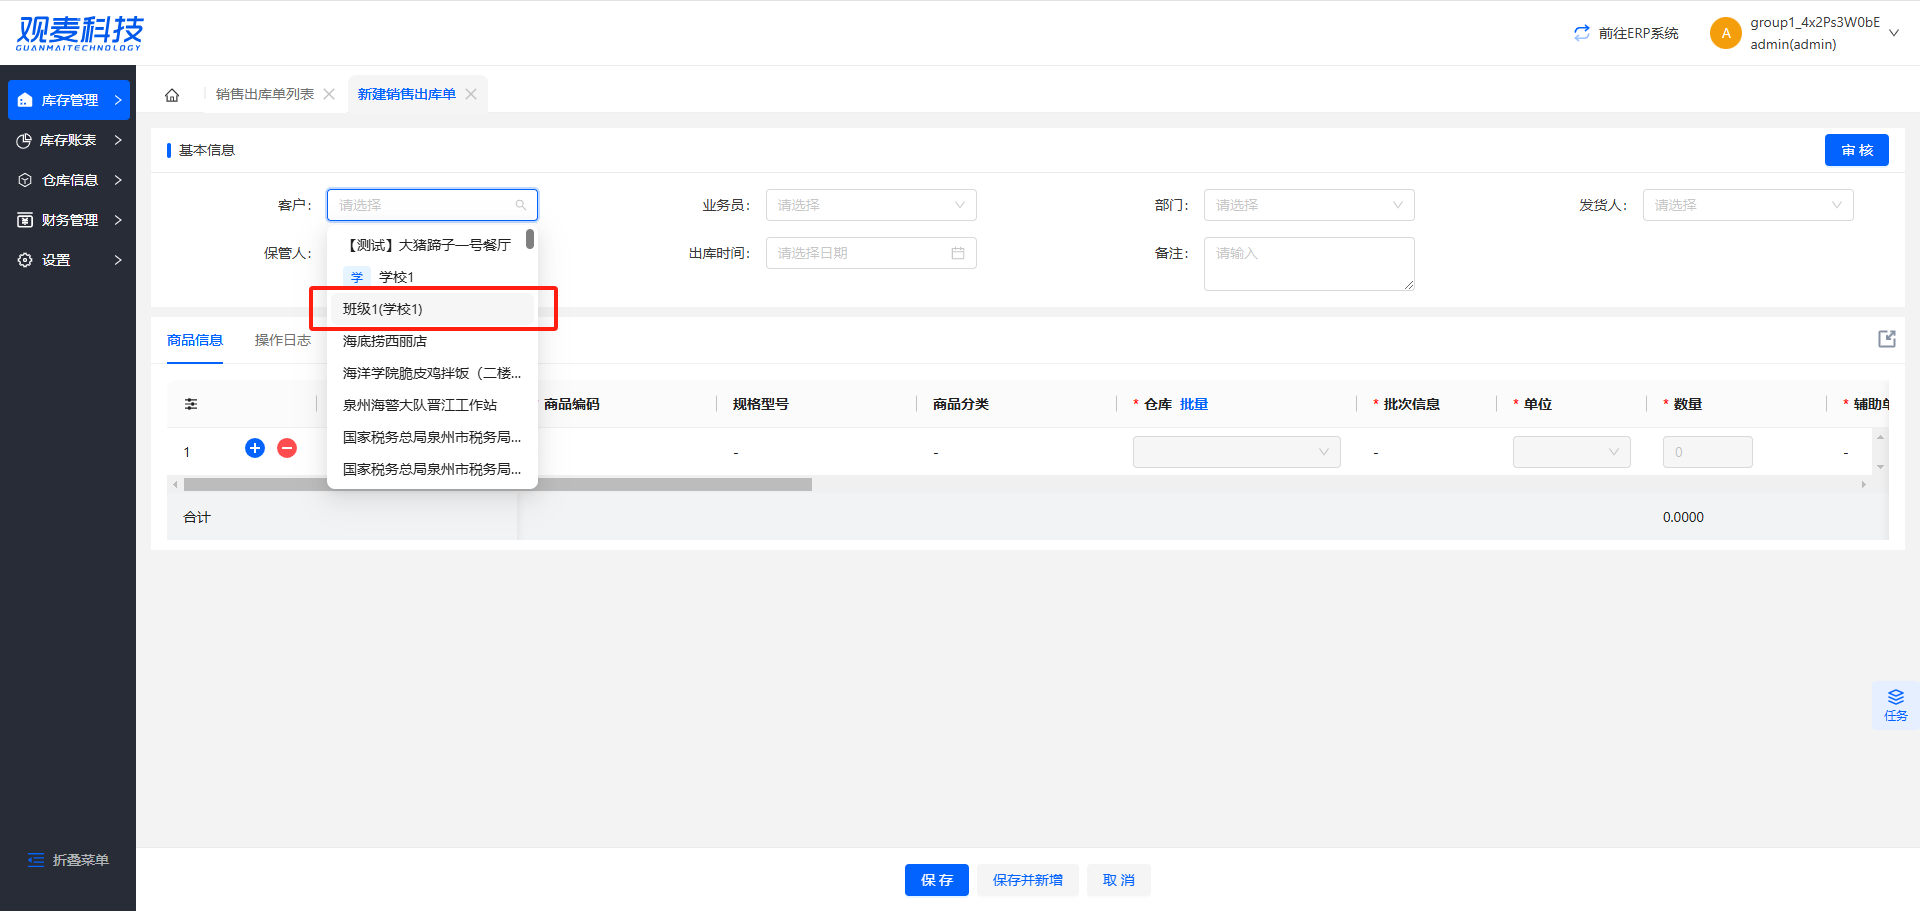Screen dimensions: 1920x911
Task: Open the 部门 dropdown
Action: tap(1309, 205)
